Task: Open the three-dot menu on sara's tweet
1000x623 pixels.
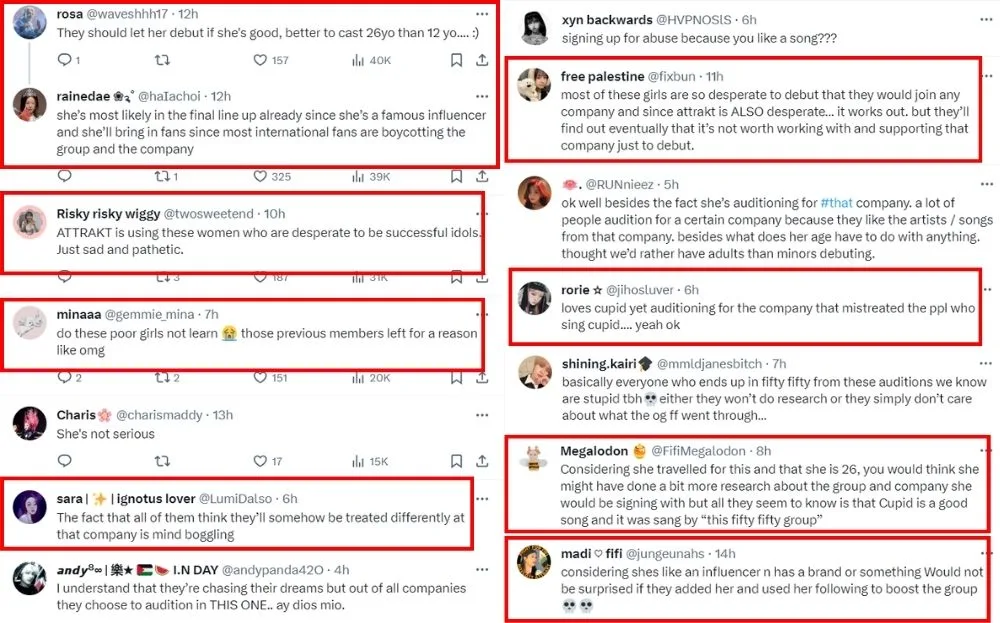Action: [482, 496]
